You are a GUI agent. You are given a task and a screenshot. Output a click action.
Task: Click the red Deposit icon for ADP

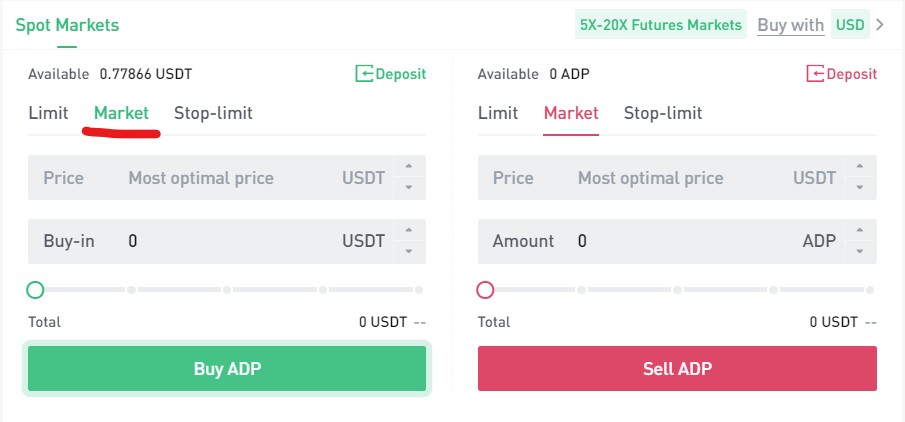pos(816,74)
